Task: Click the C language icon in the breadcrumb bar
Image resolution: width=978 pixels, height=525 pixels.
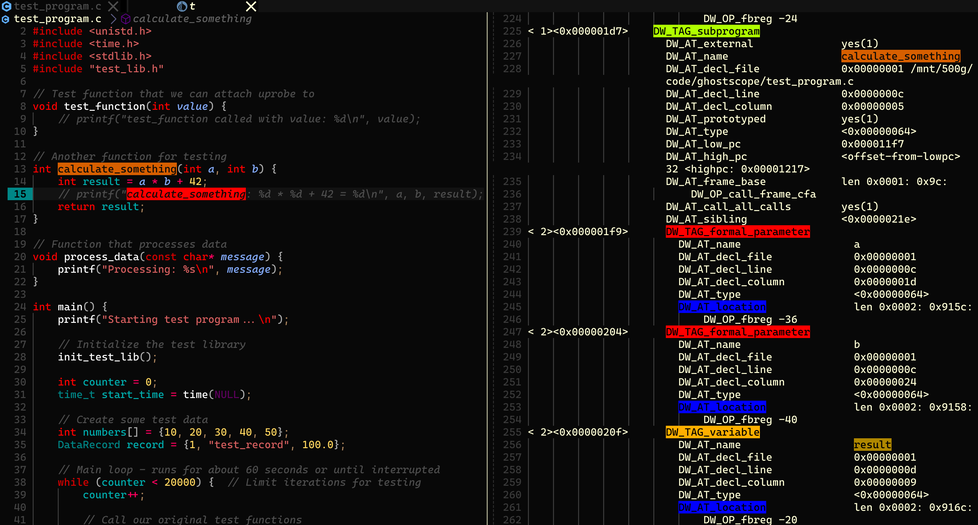Action: tap(6, 19)
